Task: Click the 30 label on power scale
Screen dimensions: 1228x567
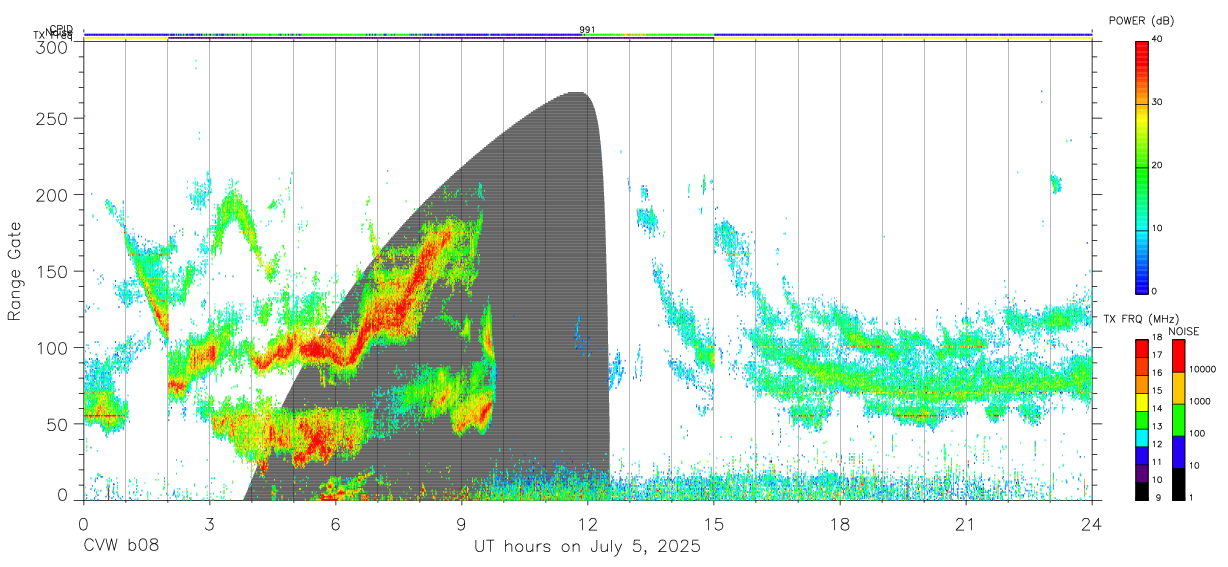Action: (x=1158, y=102)
